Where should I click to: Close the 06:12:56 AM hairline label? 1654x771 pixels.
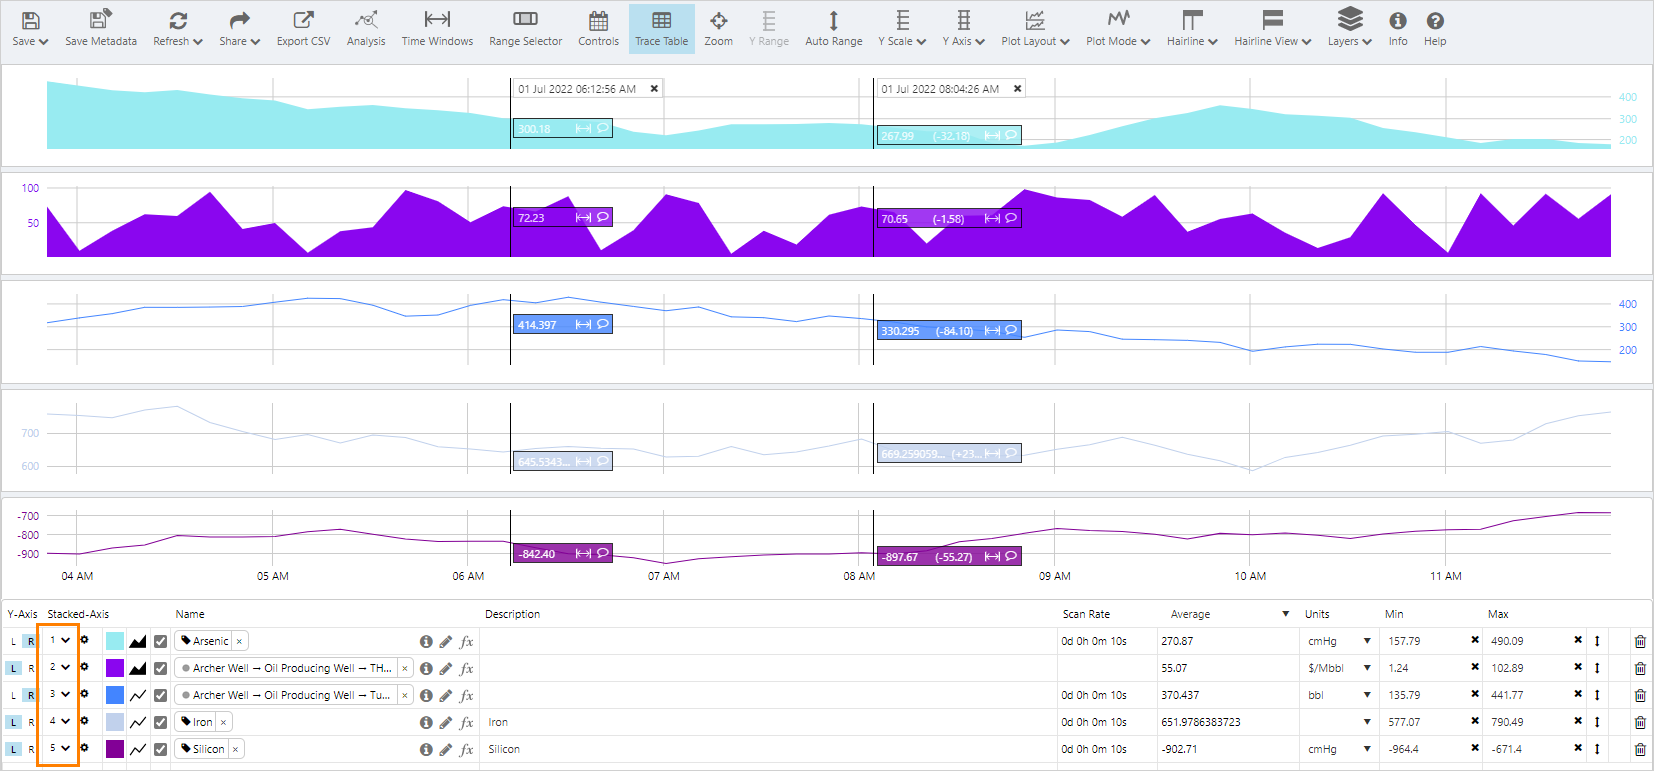pyautogui.click(x=654, y=89)
